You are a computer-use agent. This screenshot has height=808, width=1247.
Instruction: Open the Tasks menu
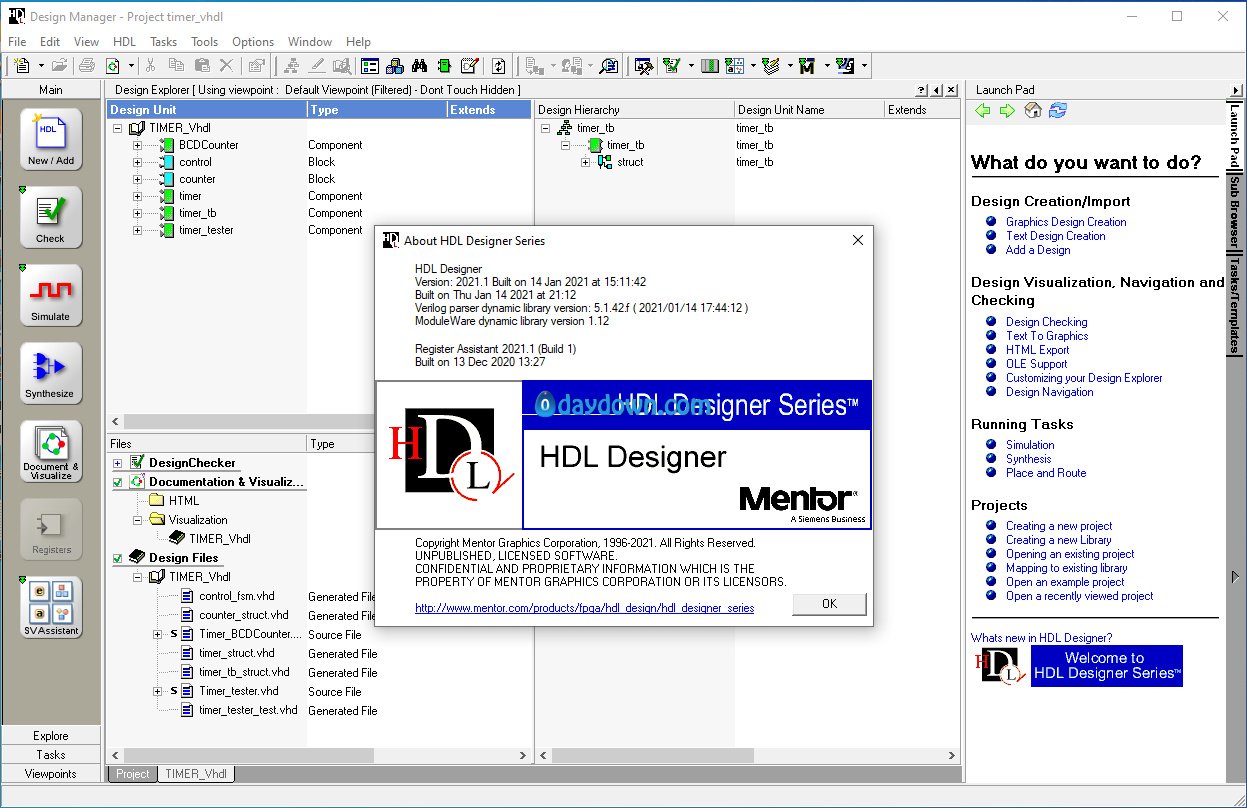163,42
